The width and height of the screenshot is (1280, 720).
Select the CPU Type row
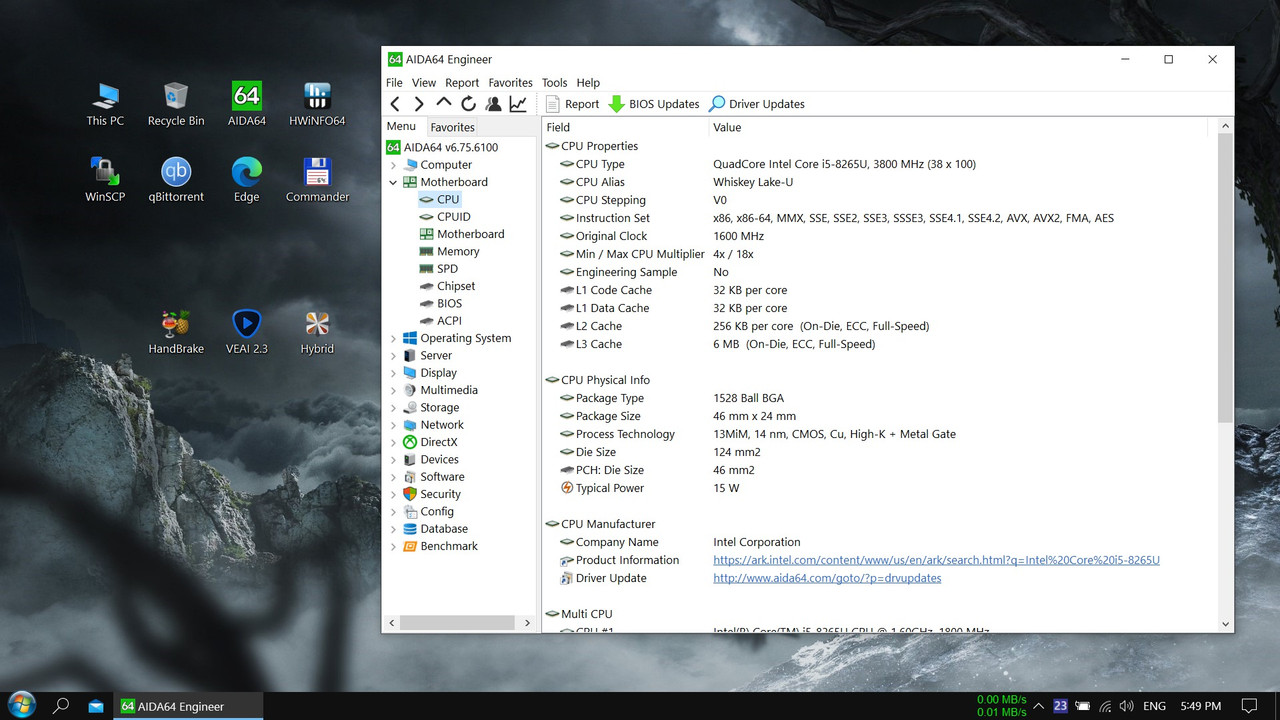[x=880, y=164]
